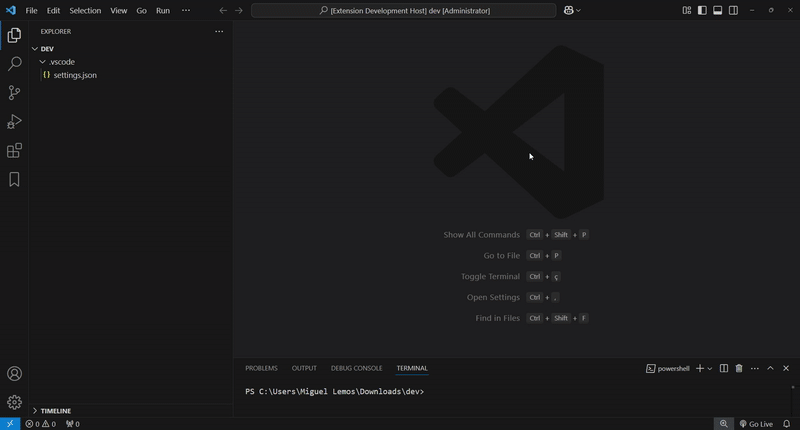The image size is (800, 430).
Task: Open the Run and Debug view
Action: 14,121
